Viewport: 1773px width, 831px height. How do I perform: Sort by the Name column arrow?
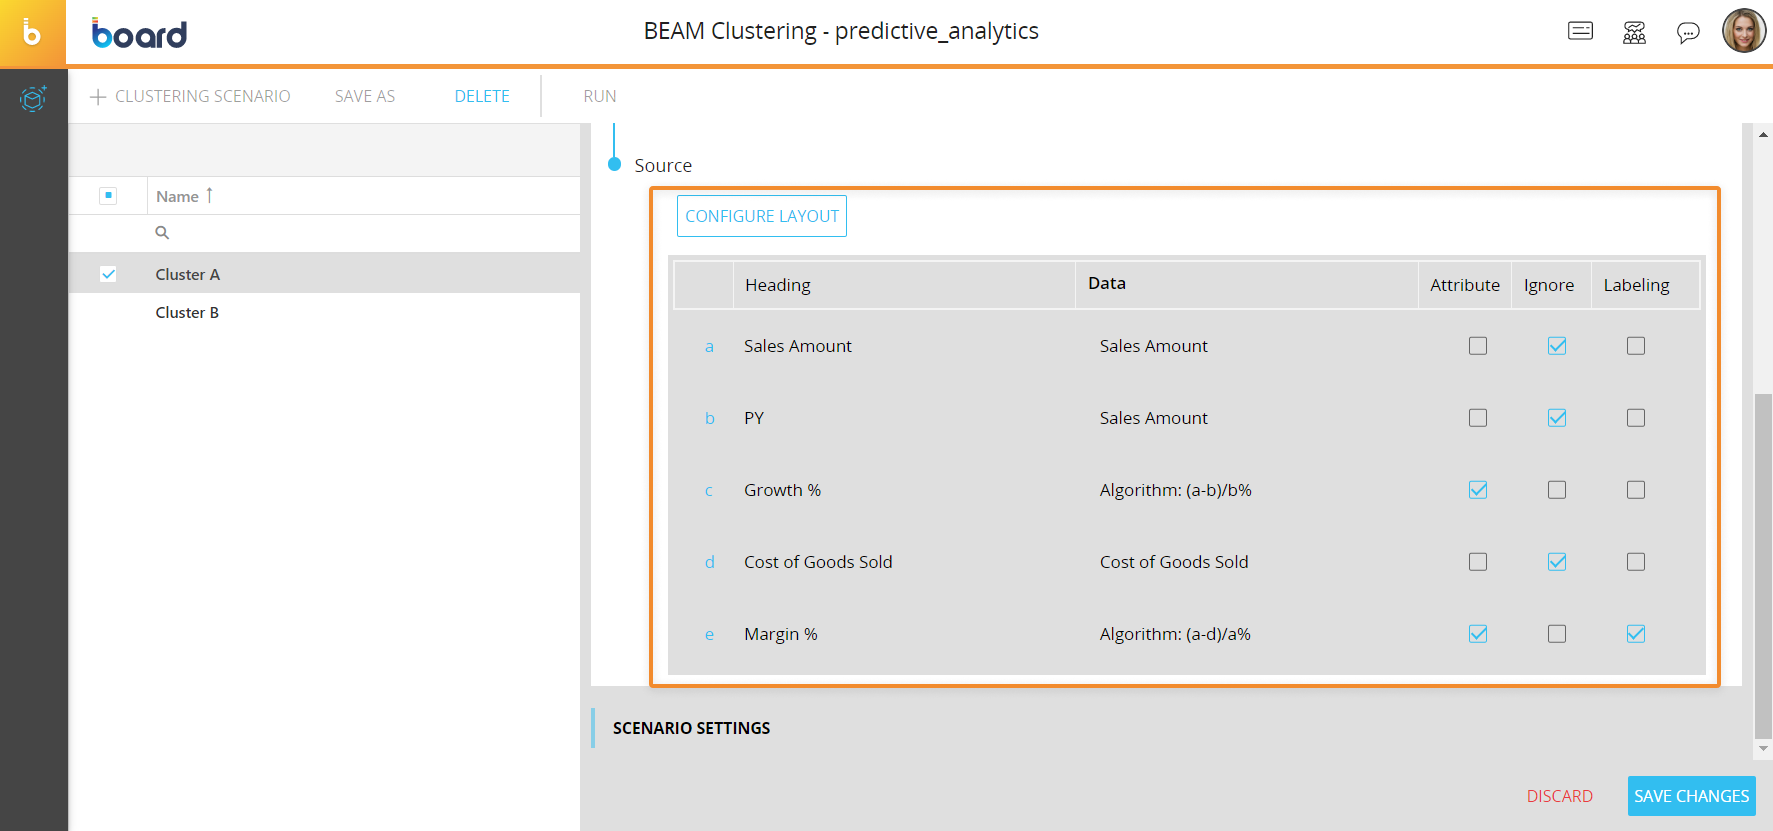[x=209, y=195]
